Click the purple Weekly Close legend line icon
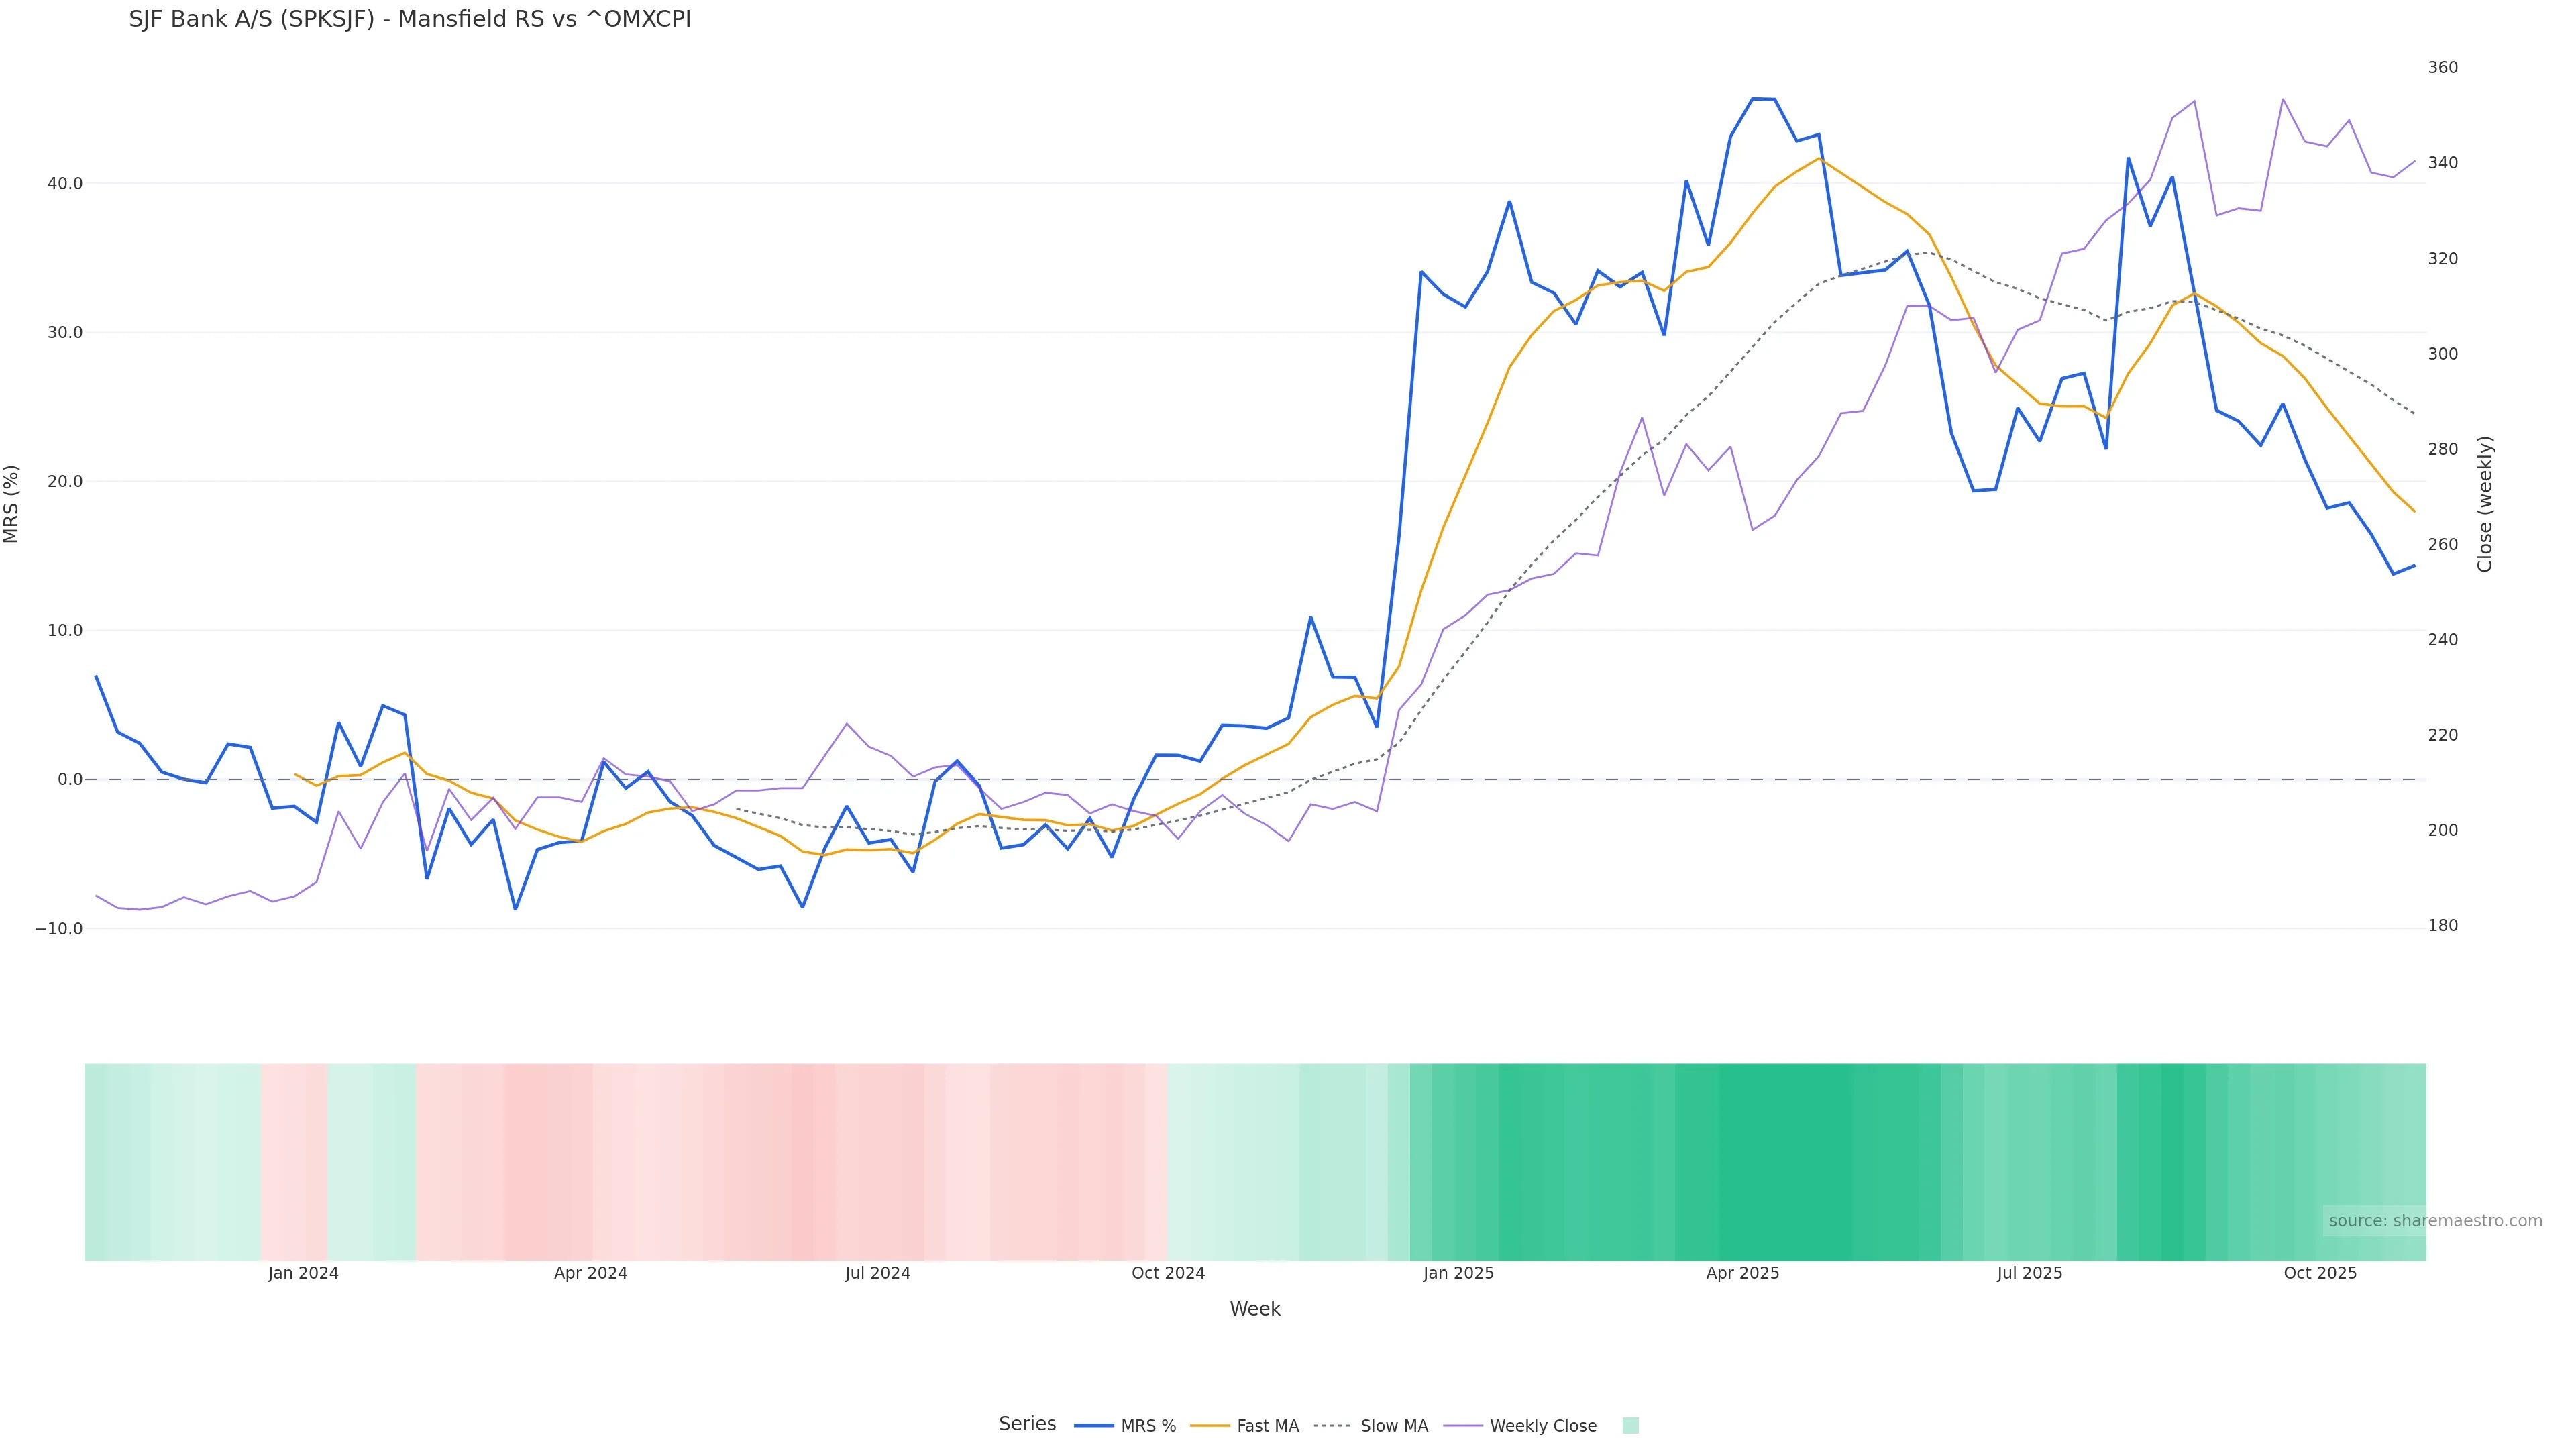2576x1449 pixels. pos(1464,1426)
